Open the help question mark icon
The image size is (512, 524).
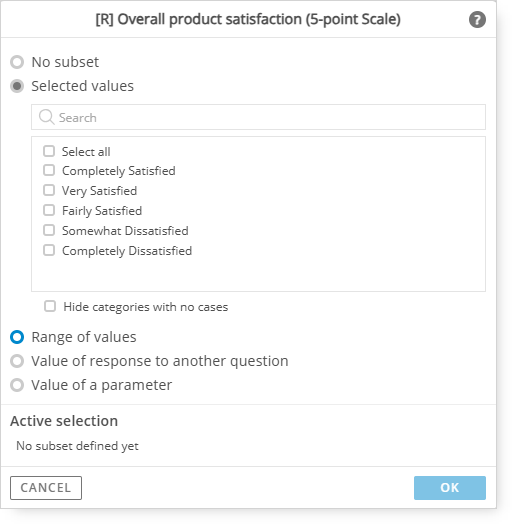(477, 20)
